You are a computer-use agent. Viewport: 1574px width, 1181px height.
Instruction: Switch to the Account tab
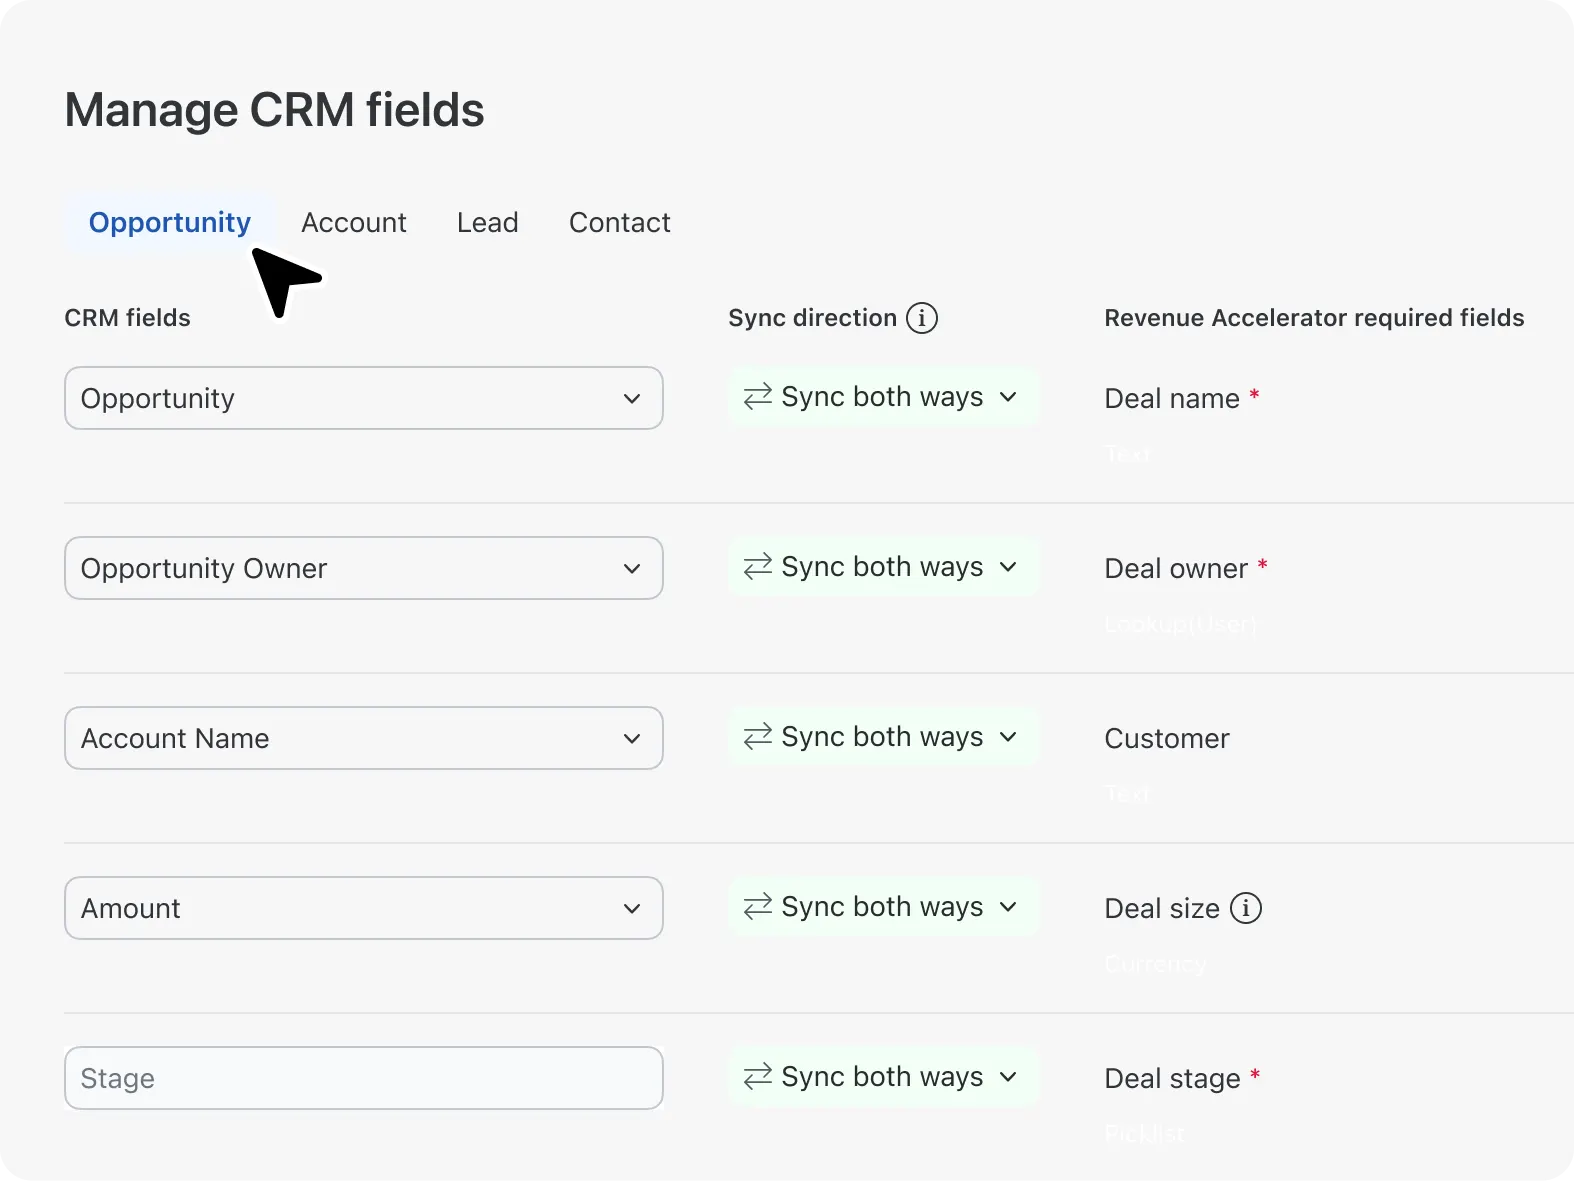353,222
